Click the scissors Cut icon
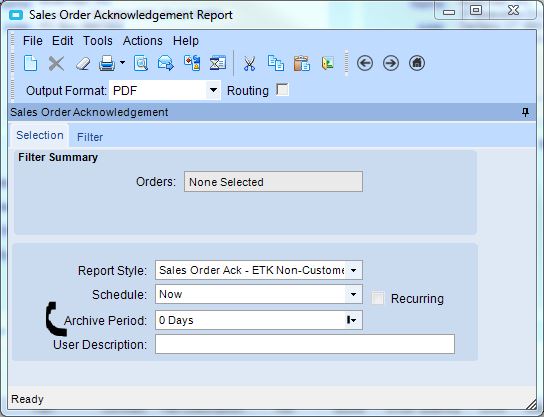Image resolution: width=544 pixels, height=417 pixels. tap(249, 64)
